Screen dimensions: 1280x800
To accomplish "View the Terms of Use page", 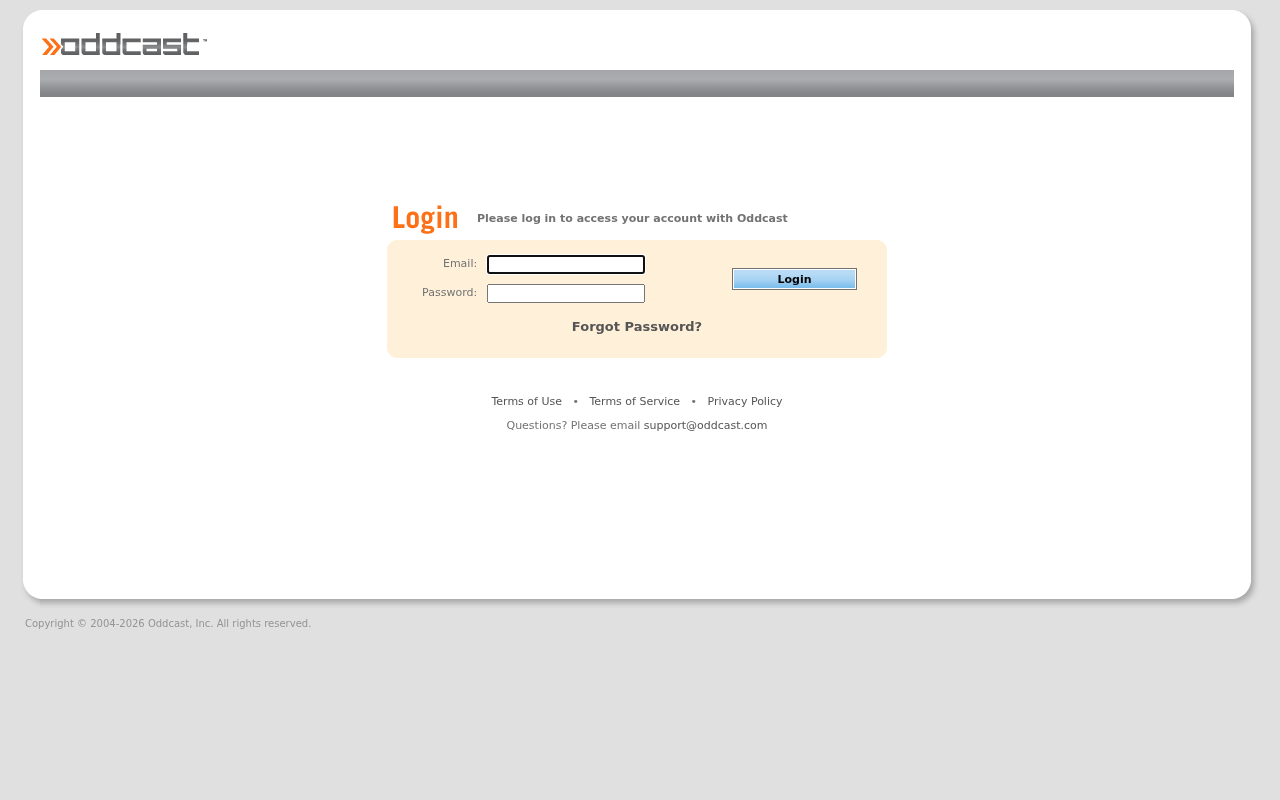I will 526,402.
